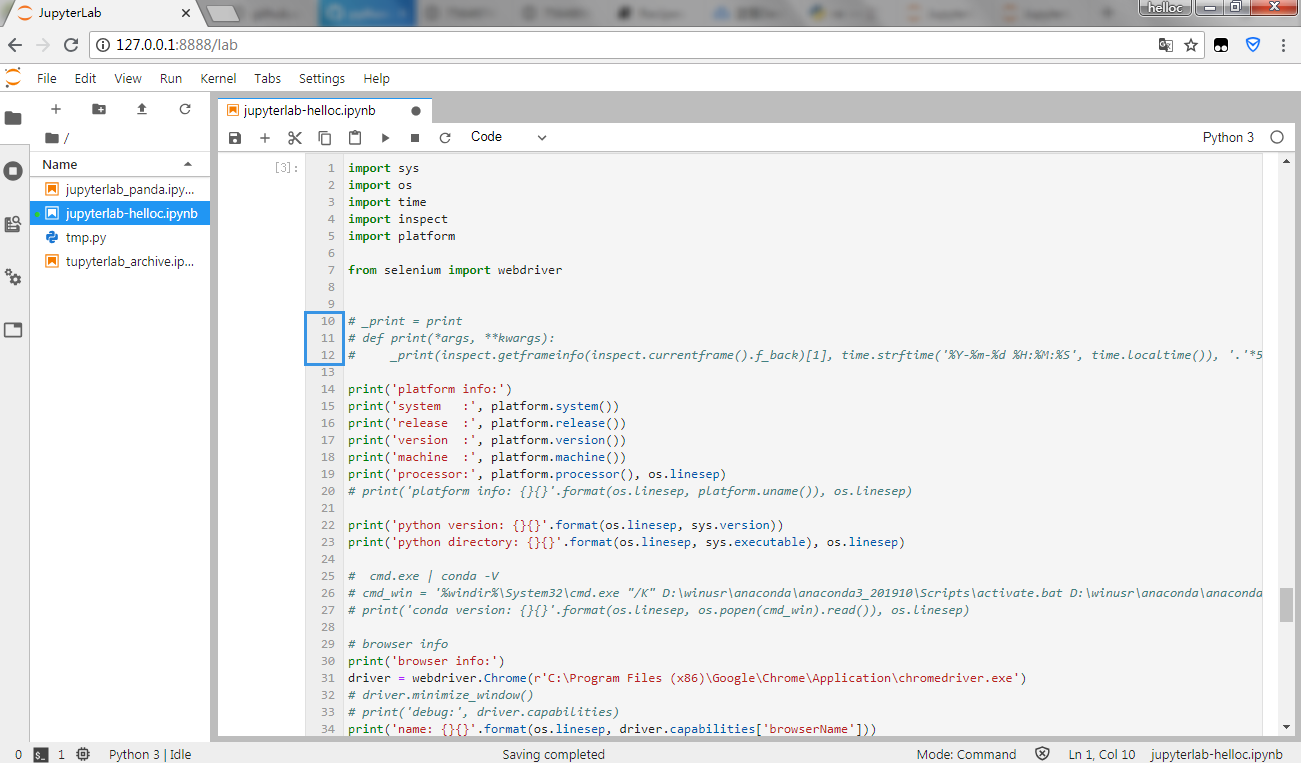
Task: Open the File Browser sidebar tab
Action: tap(13, 118)
